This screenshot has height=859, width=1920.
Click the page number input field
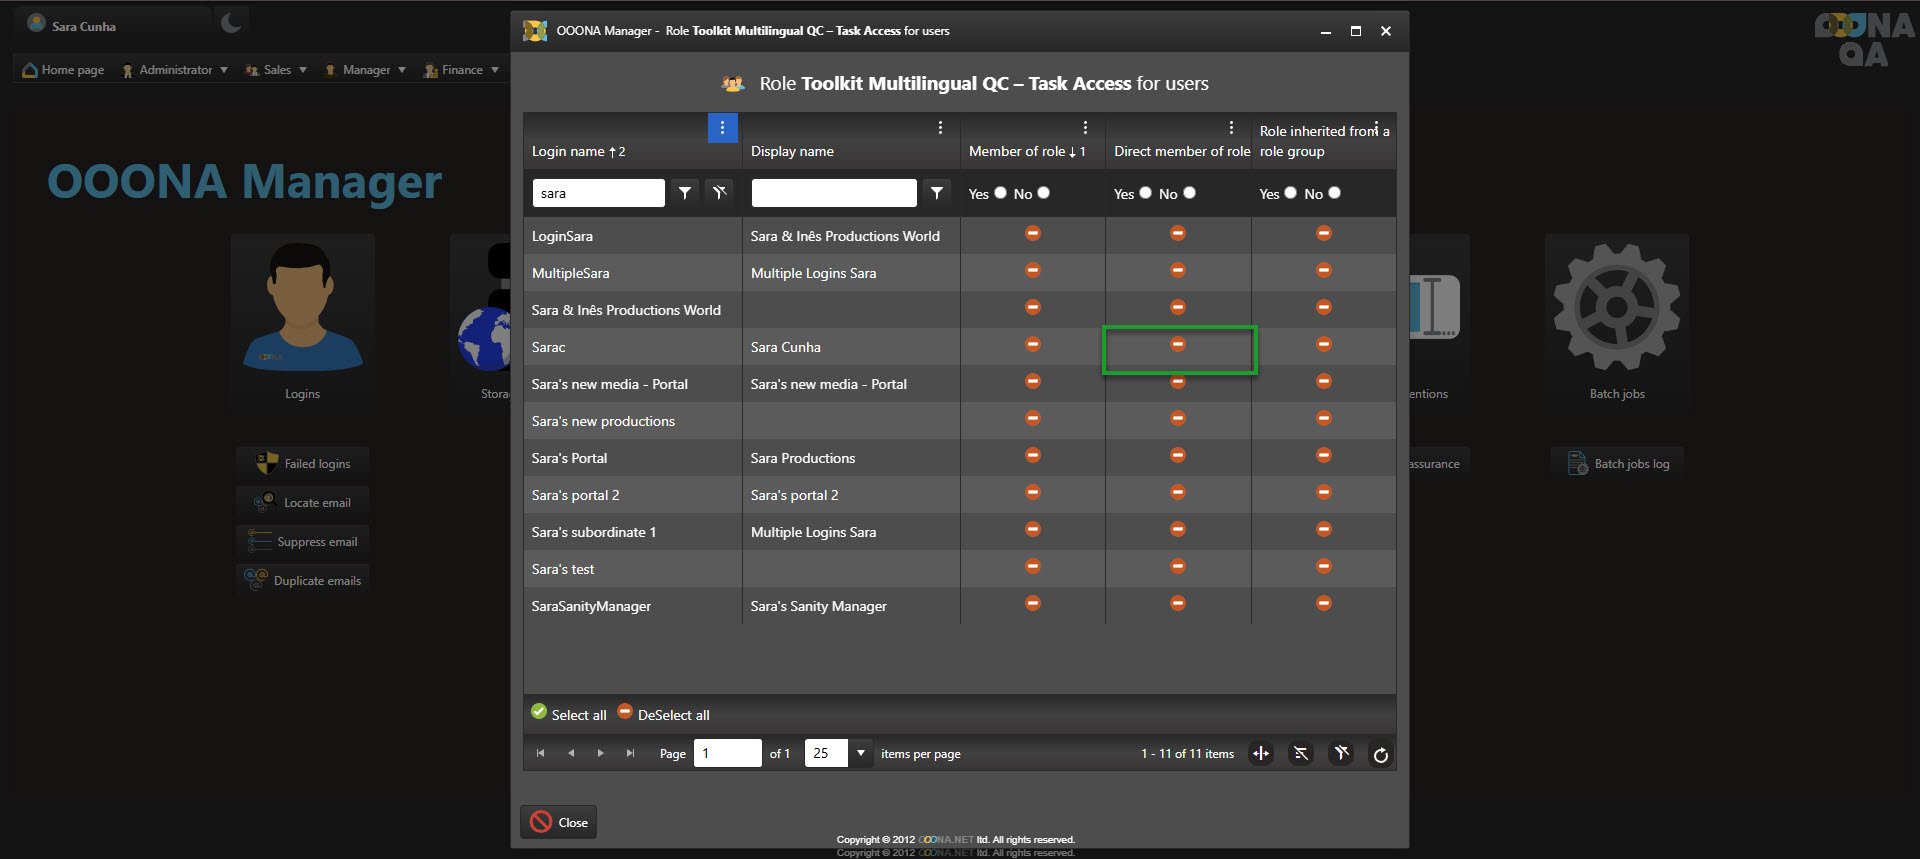point(727,753)
